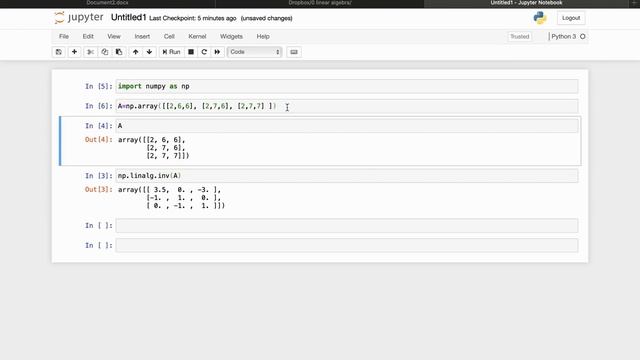Copy selected cells icon
The image size is (640, 360).
pyautogui.click(x=105, y=52)
